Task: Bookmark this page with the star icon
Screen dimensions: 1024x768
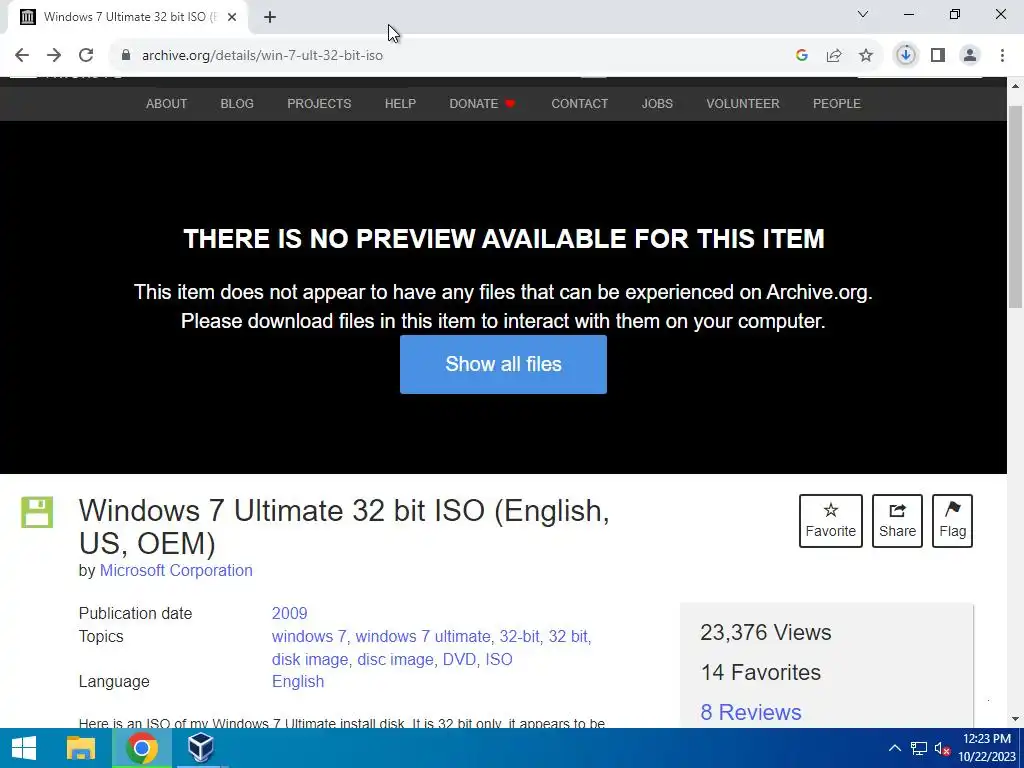Action: (866, 56)
